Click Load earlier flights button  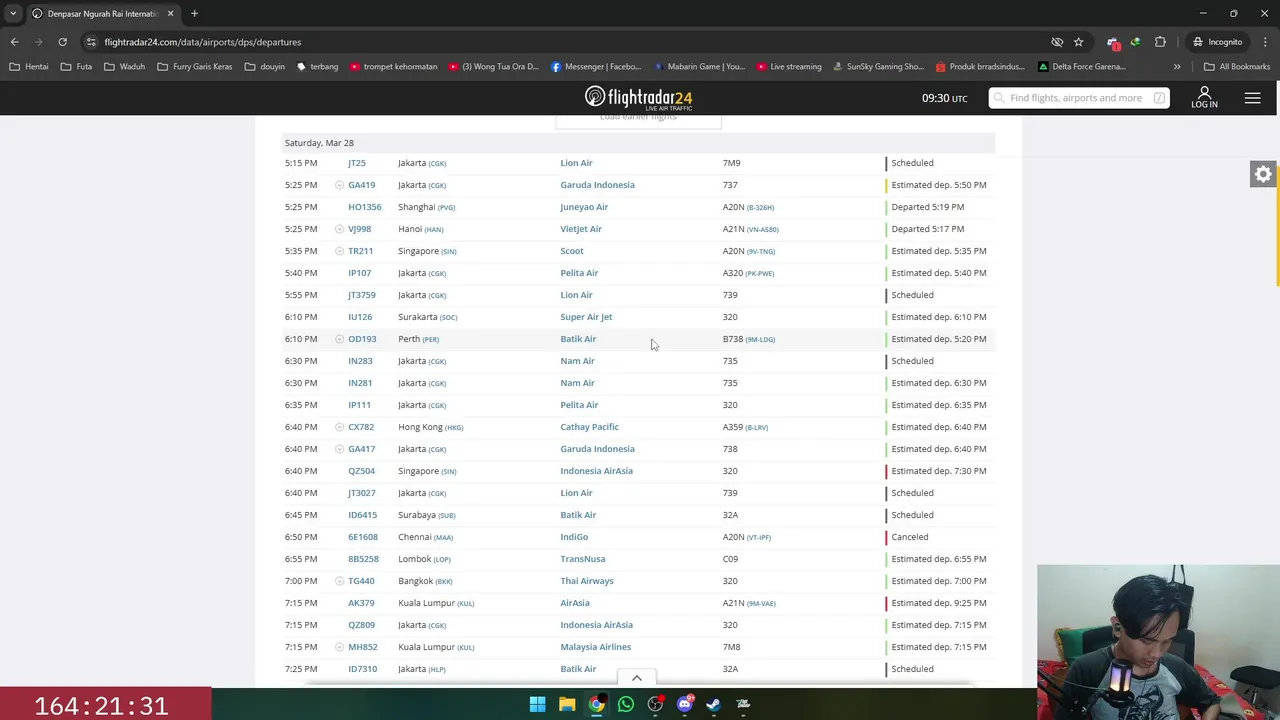[638, 118]
